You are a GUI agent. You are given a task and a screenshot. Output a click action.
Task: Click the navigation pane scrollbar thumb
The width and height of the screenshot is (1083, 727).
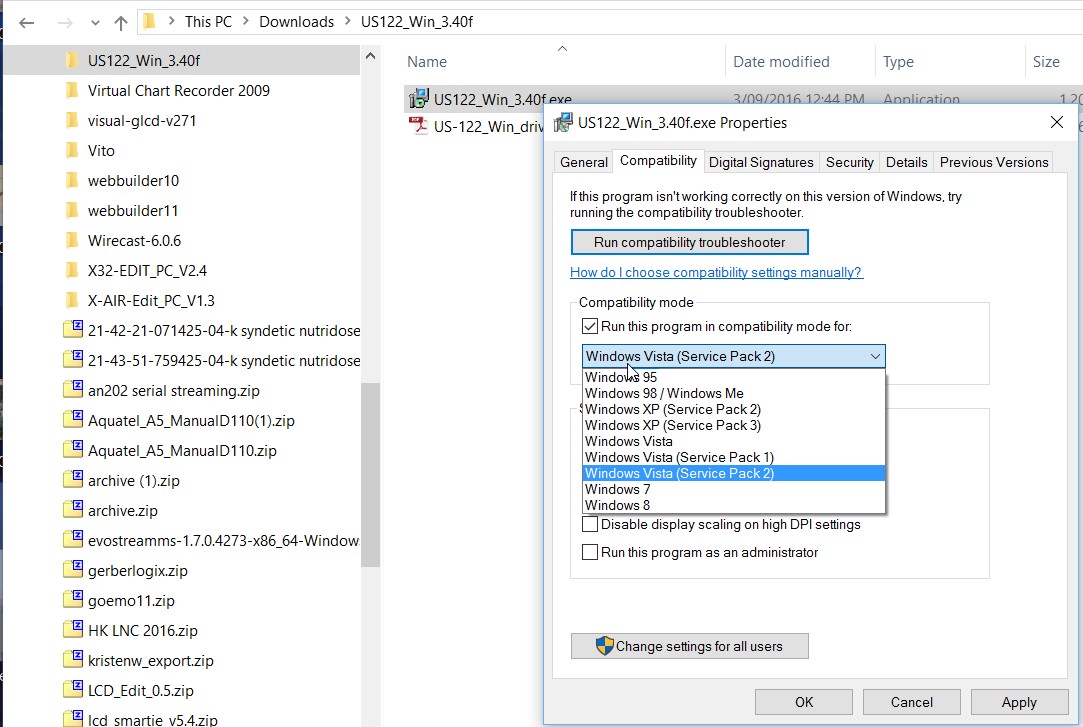(x=370, y=474)
